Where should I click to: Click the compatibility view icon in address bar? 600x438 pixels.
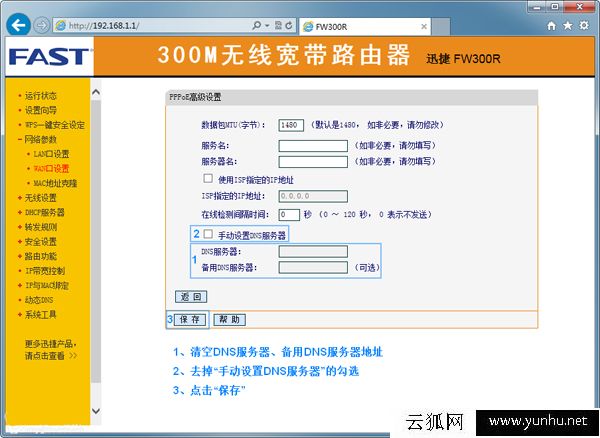point(279,26)
